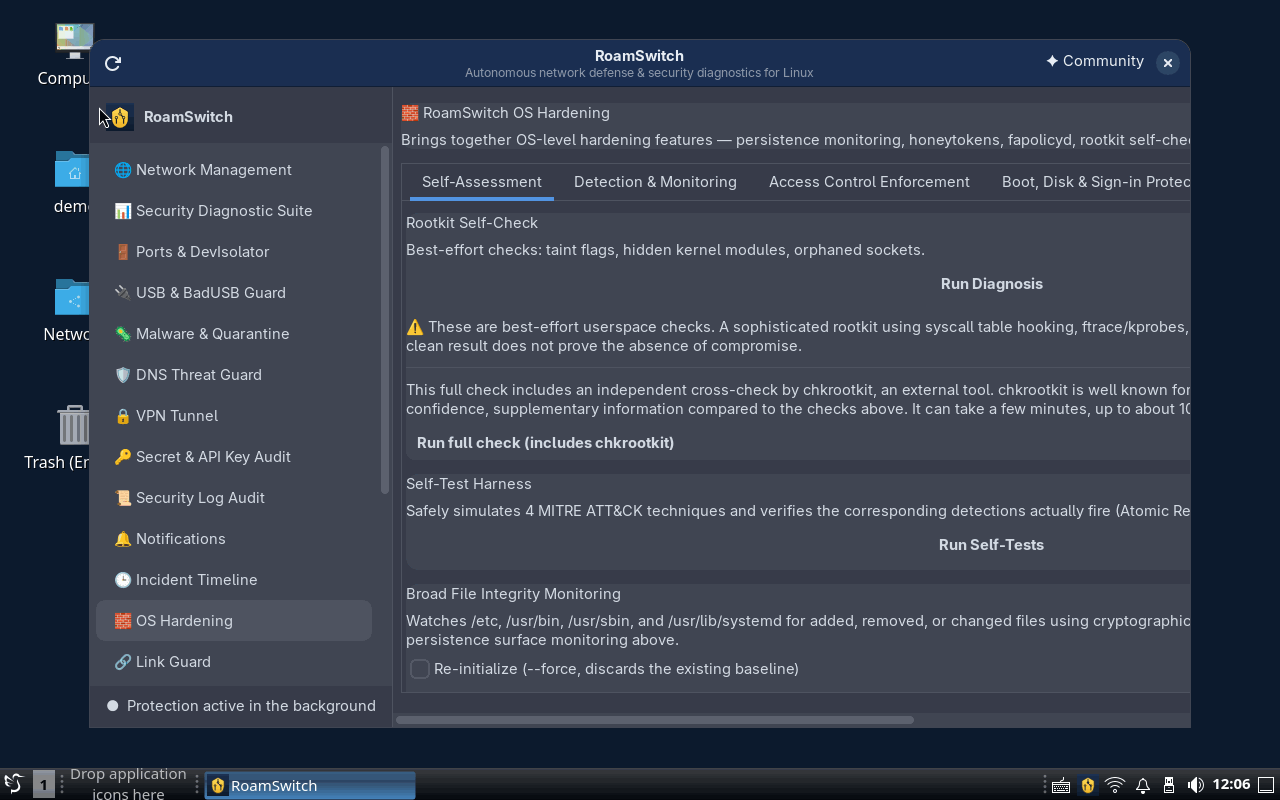Click the key icon beside Secret & API Key Audit
The width and height of the screenshot is (1280, 800).
pyautogui.click(x=123, y=457)
